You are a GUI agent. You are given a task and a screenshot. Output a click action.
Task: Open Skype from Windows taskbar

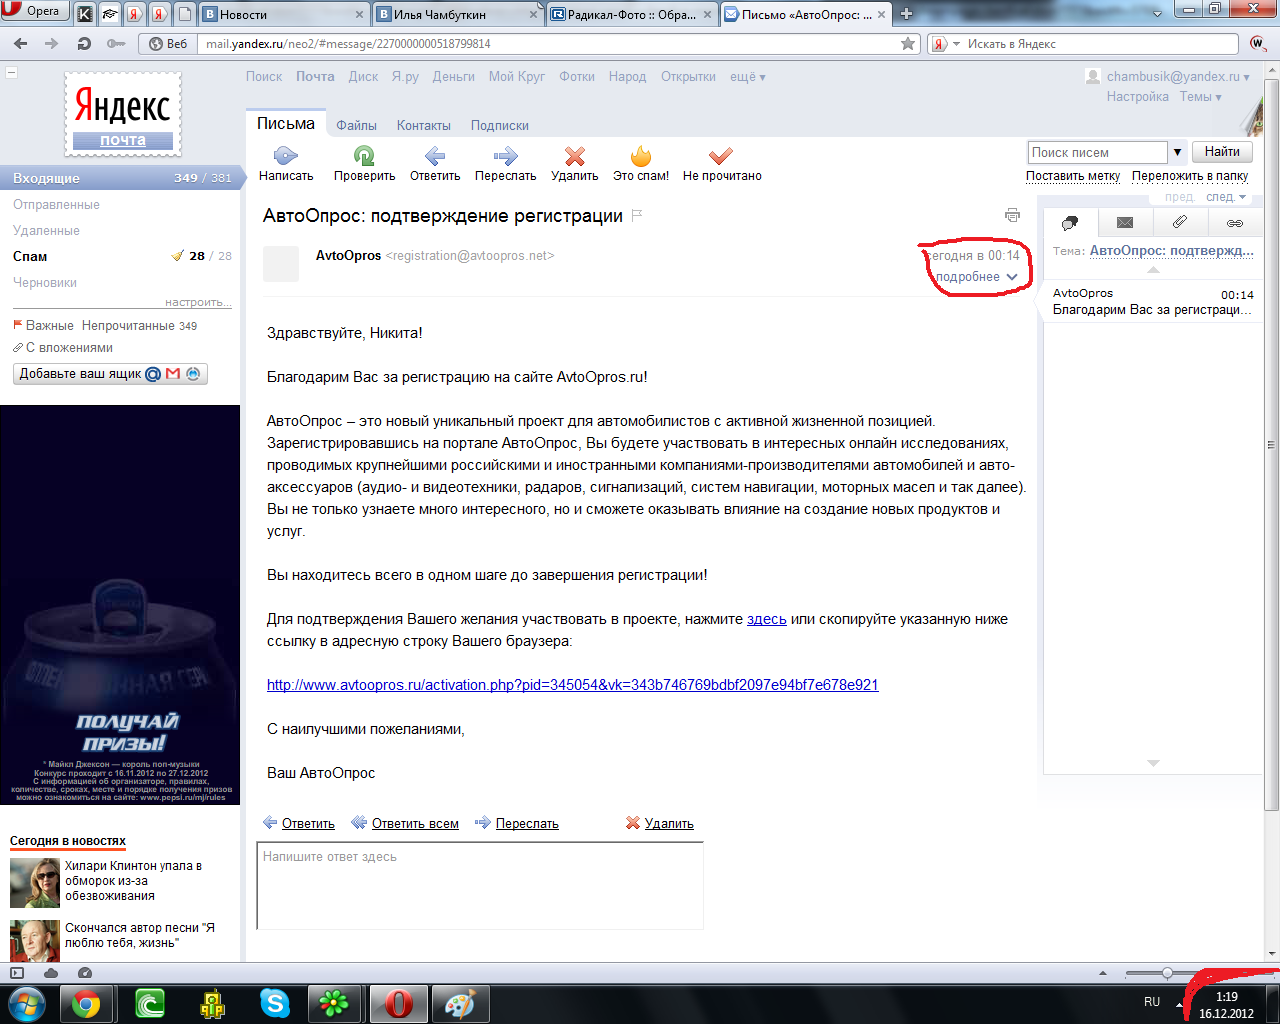[274, 1004]
